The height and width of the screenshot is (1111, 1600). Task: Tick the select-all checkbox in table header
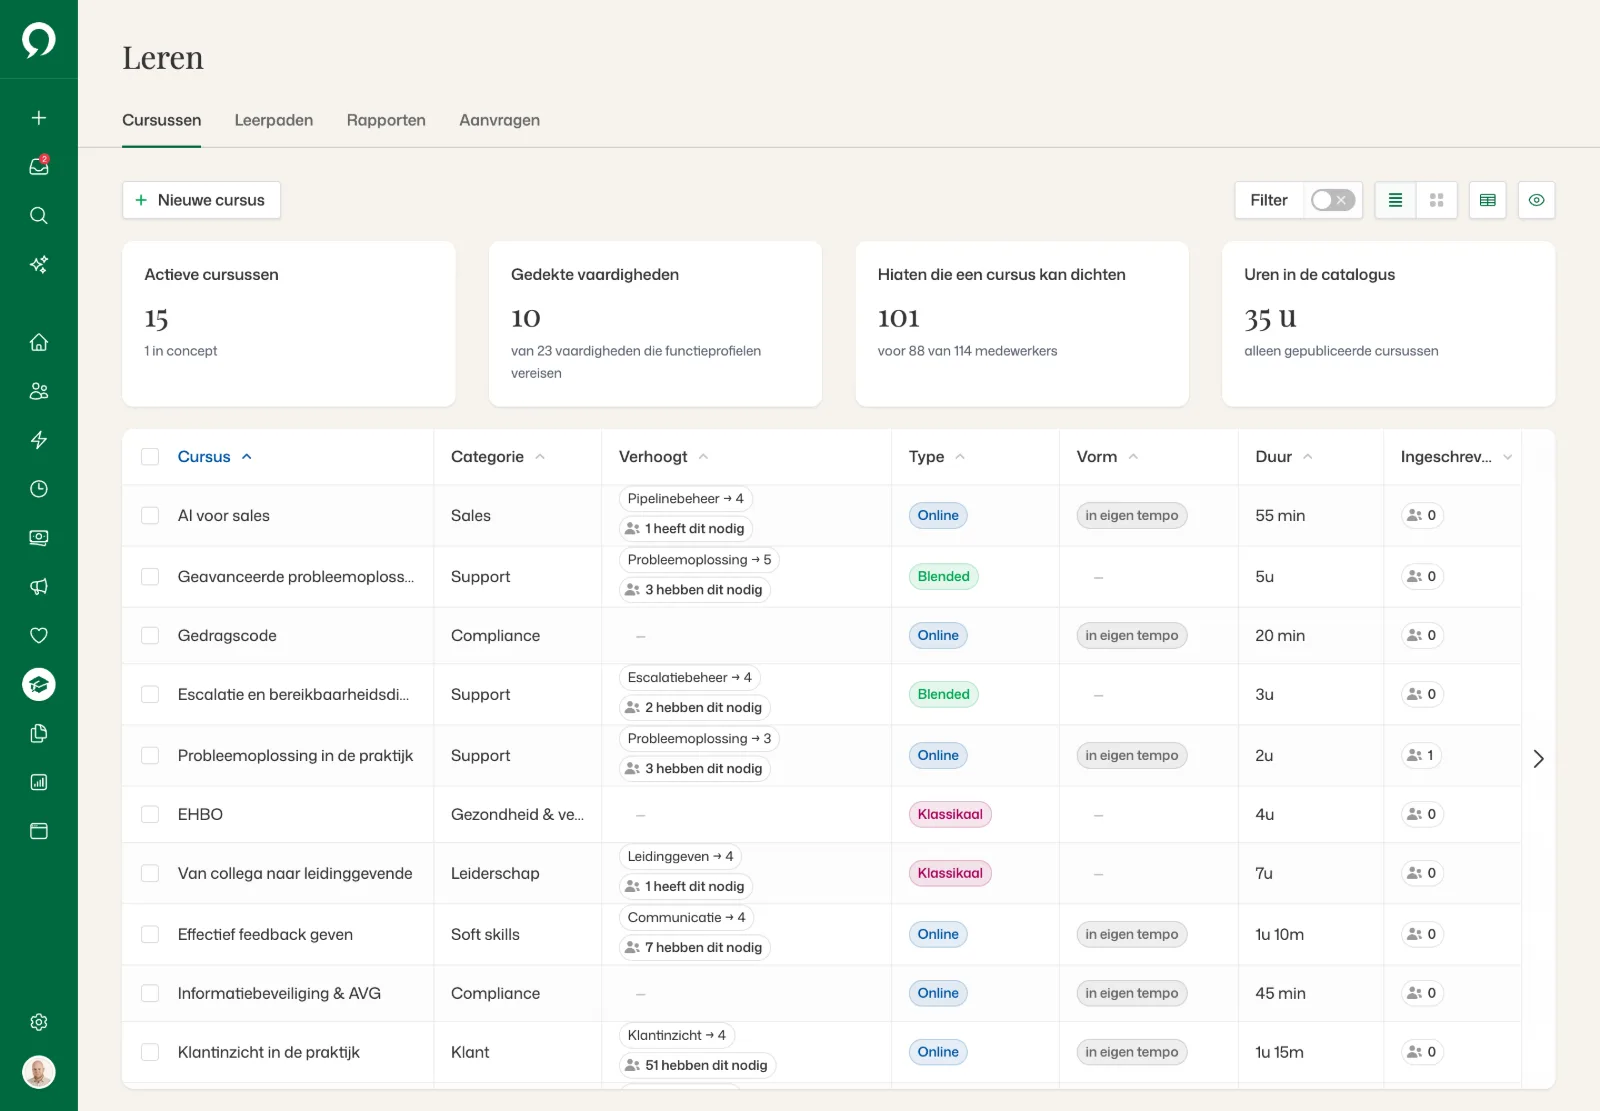click(150, 457)
